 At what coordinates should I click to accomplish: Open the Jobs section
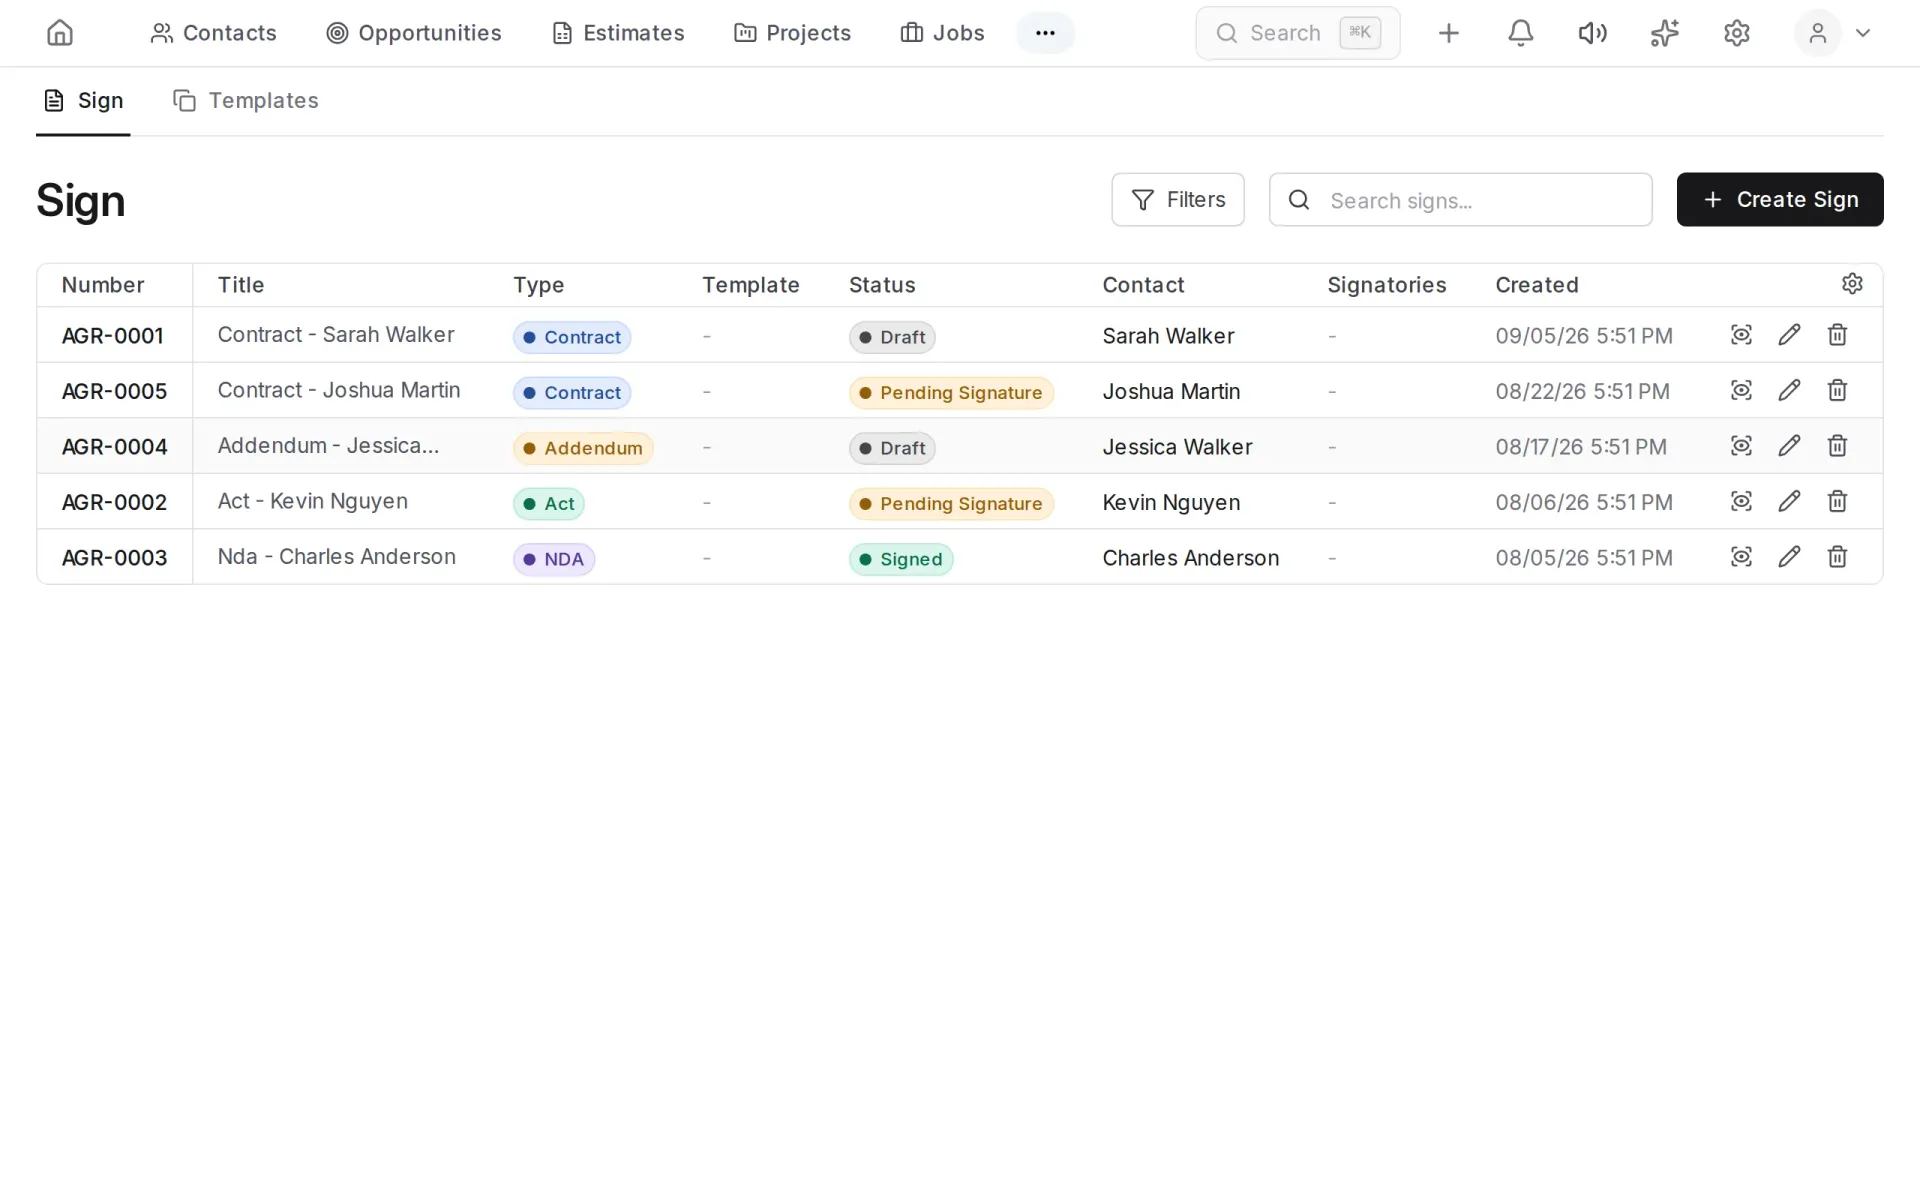click(x=942, y=33)
